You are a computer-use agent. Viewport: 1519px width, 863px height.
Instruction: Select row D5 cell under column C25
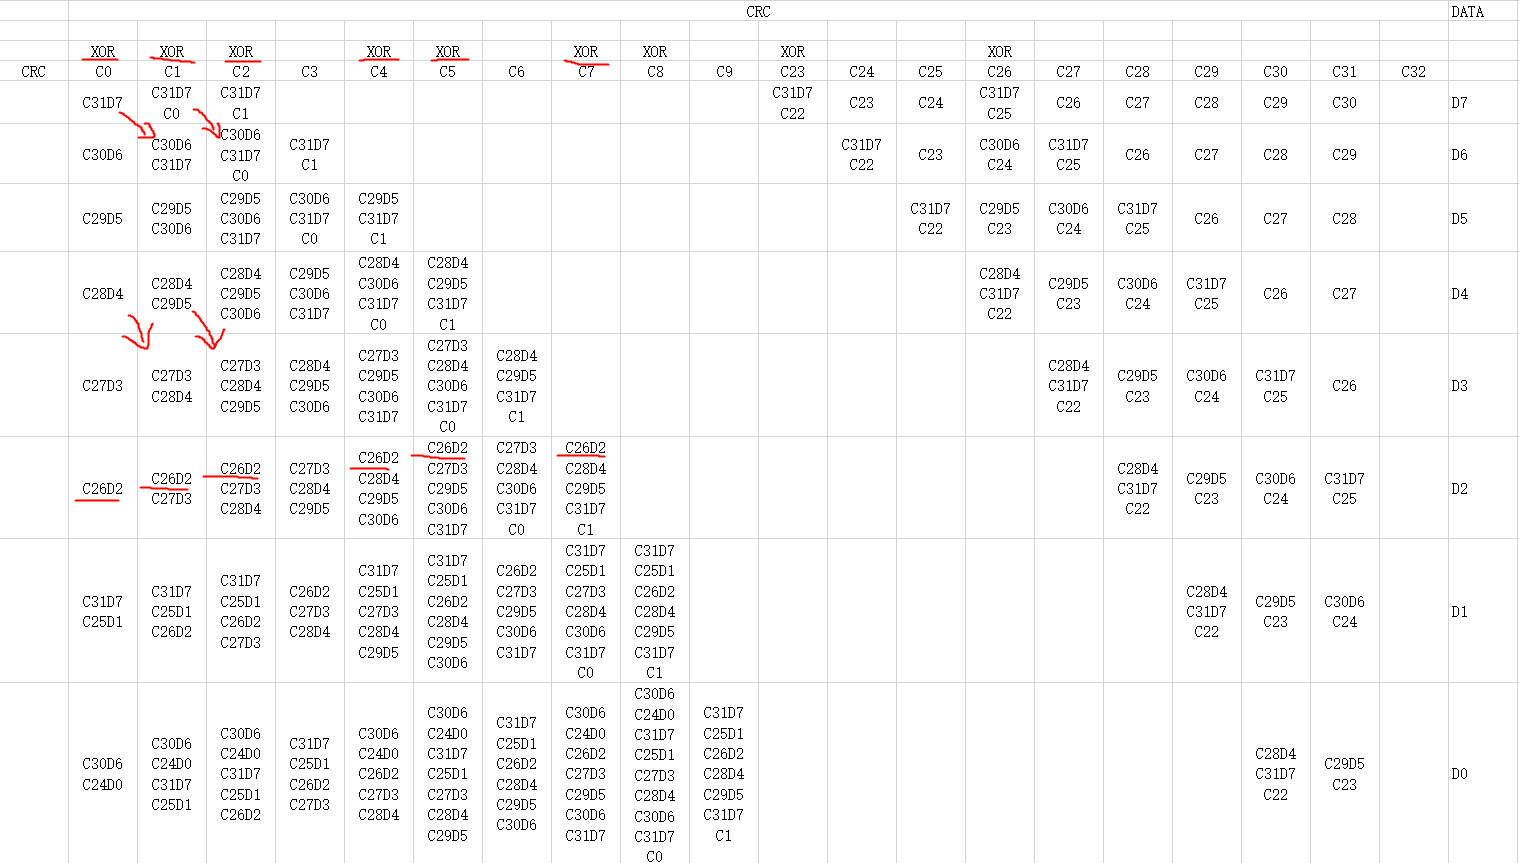(931, 218)
